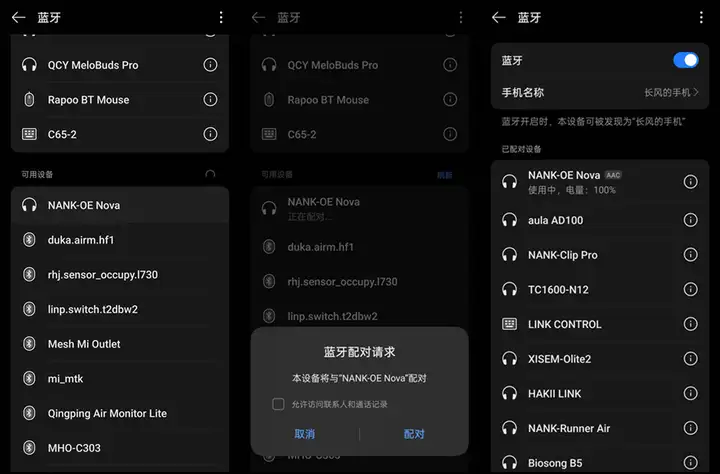Screen dimensions: 720x474
Task: Connect to HAKII LINK
Action: click(600, 393)
